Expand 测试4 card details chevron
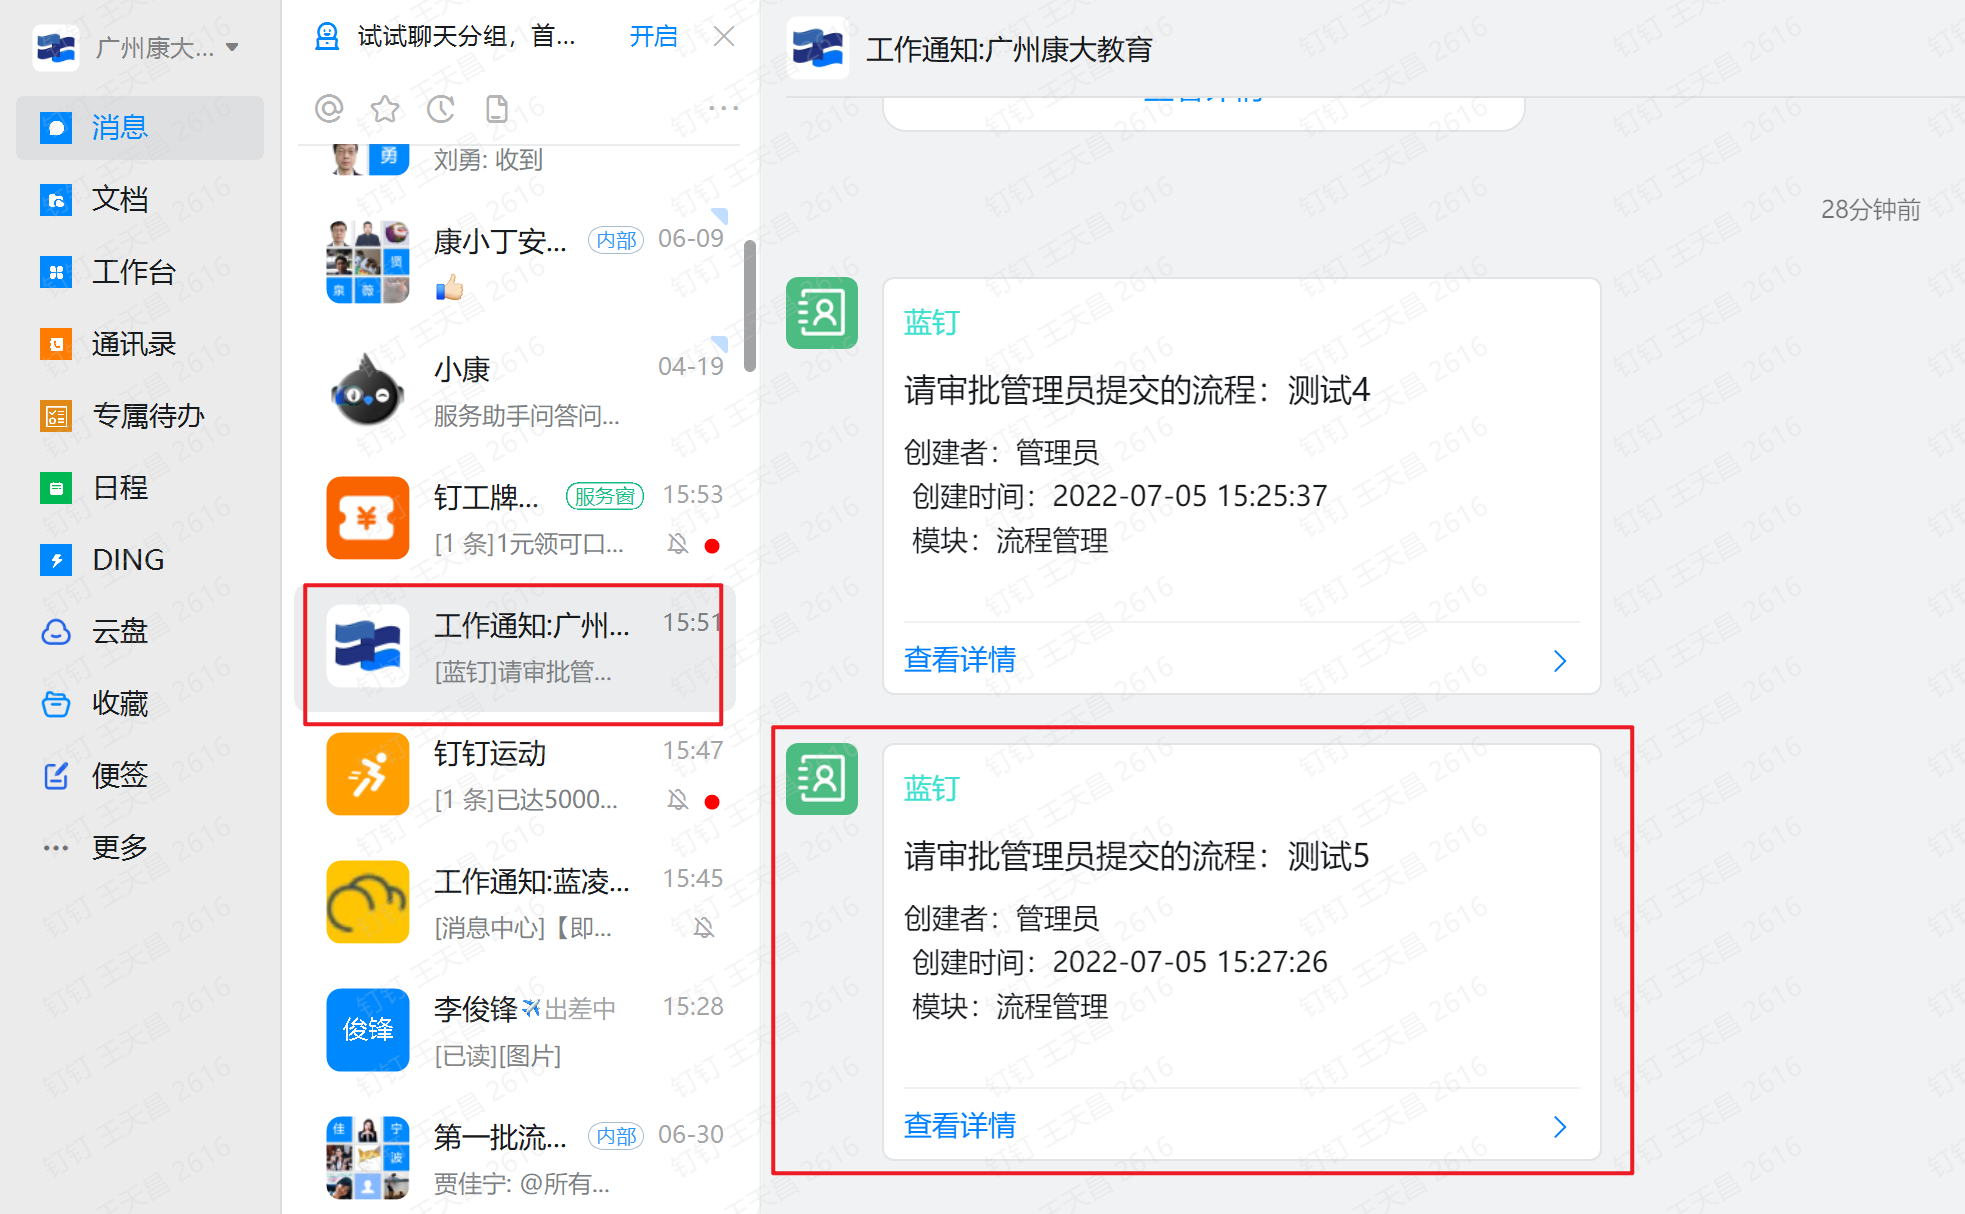 coord(1560,660)
